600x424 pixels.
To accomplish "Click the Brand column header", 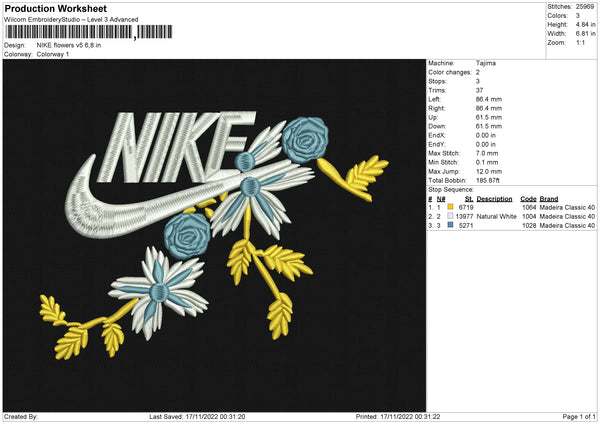I will point(549,199).
